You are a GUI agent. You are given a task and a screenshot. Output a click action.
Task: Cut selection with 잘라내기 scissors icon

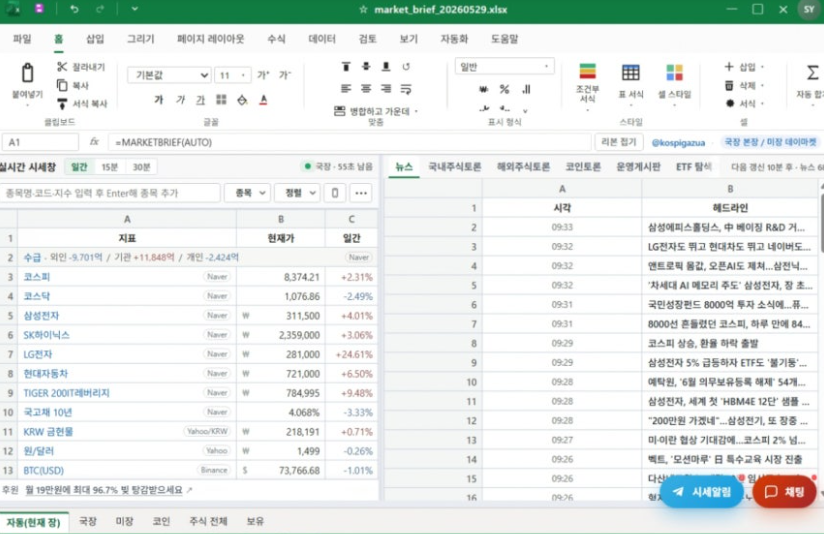[62, 67]
